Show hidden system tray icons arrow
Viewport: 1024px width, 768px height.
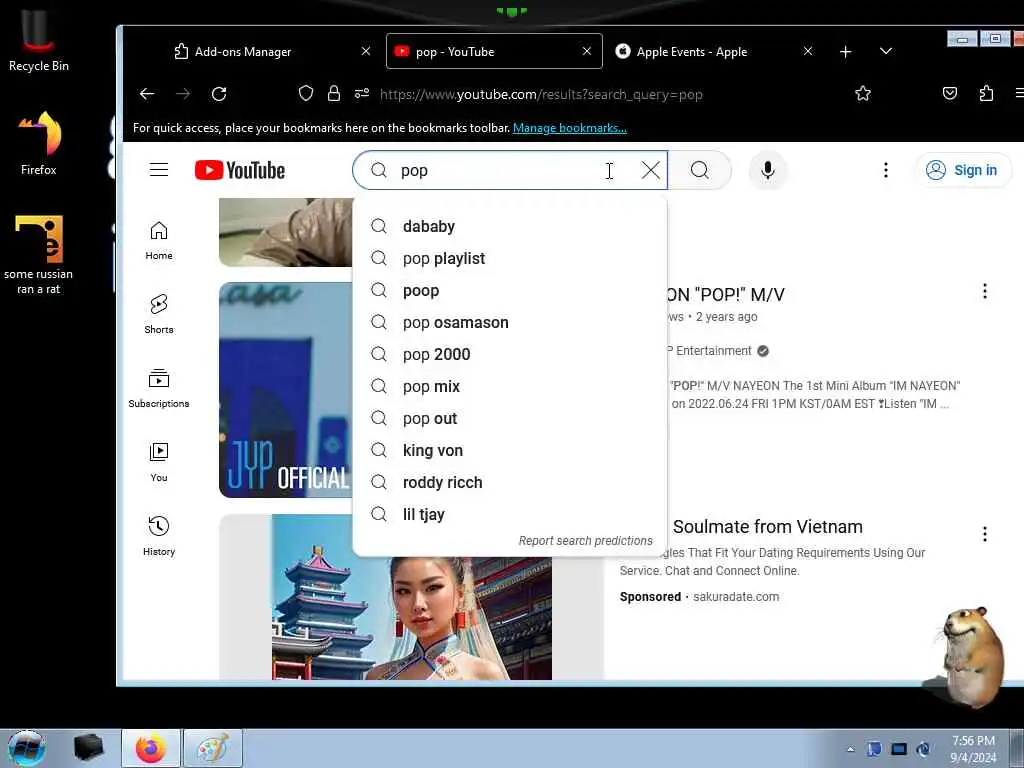pyautogui.click(x=850, y=750)
